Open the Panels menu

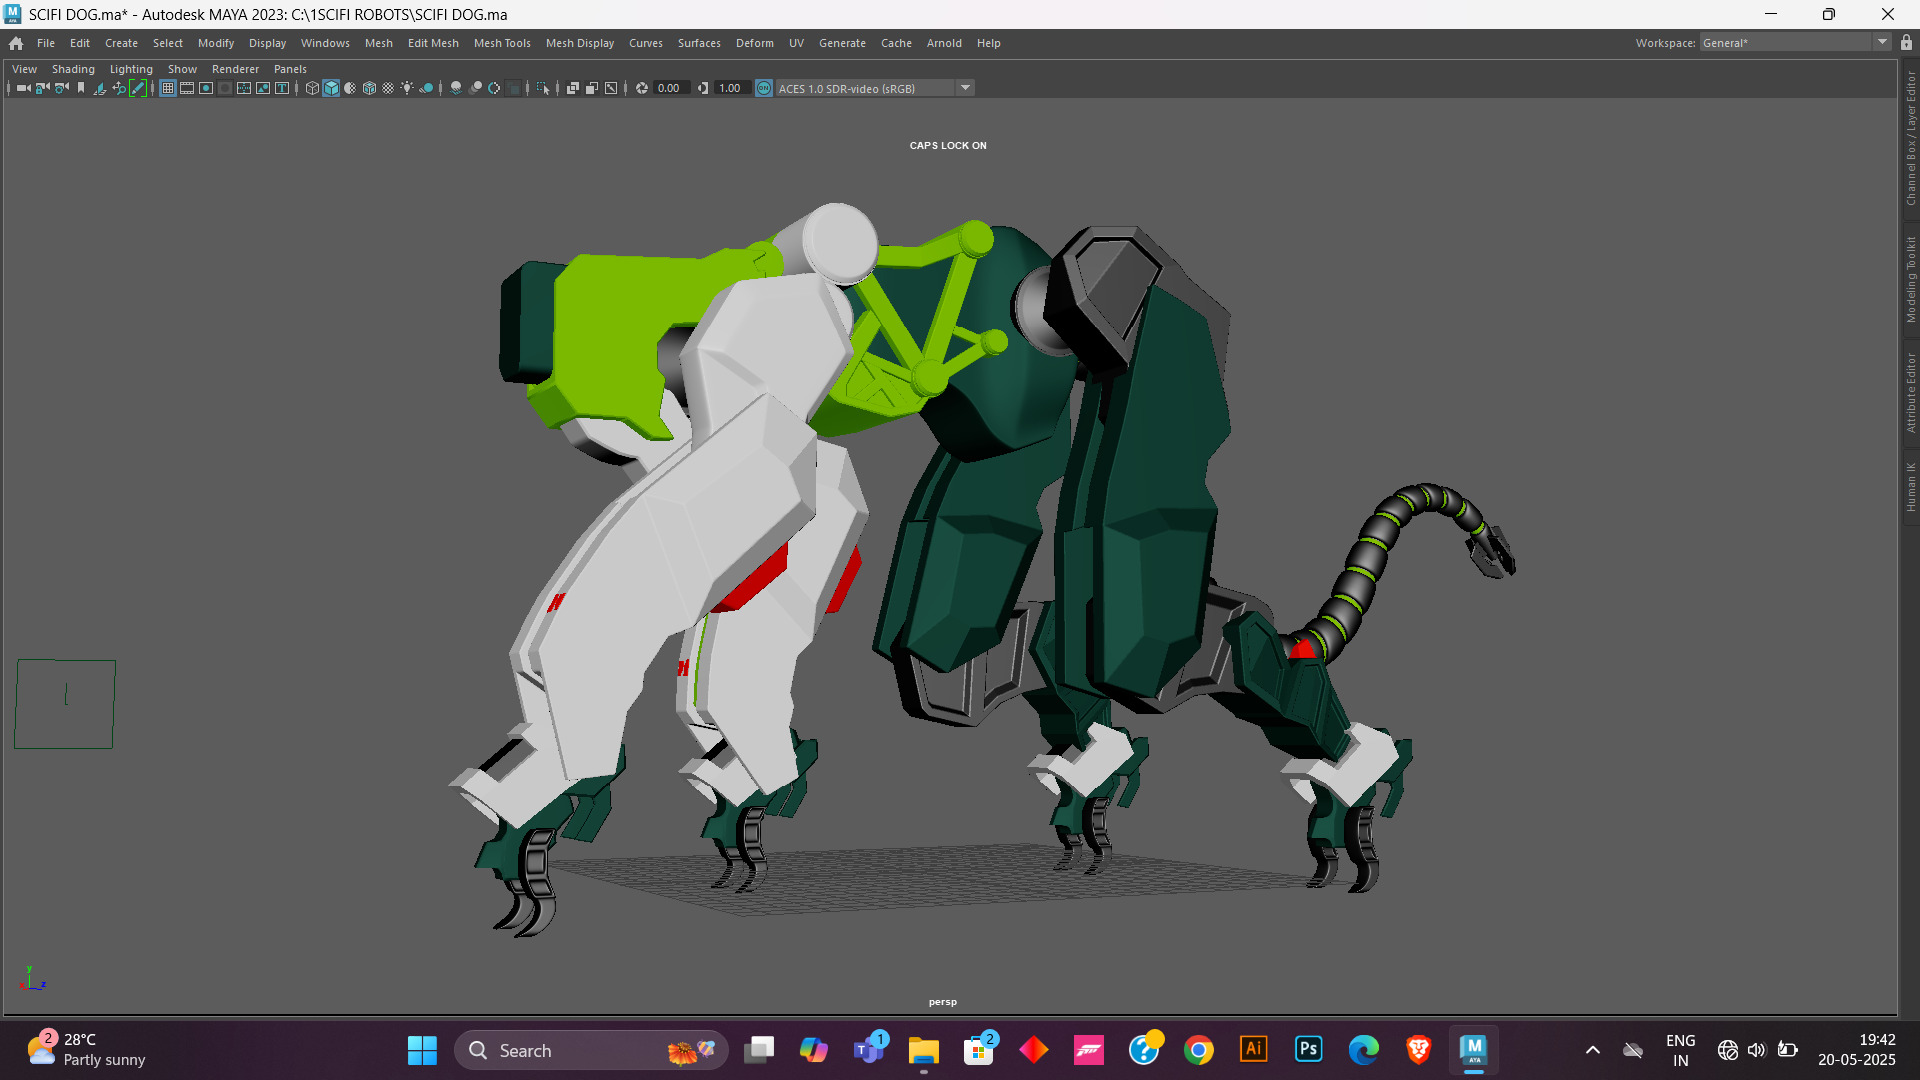tap(290, 69)
